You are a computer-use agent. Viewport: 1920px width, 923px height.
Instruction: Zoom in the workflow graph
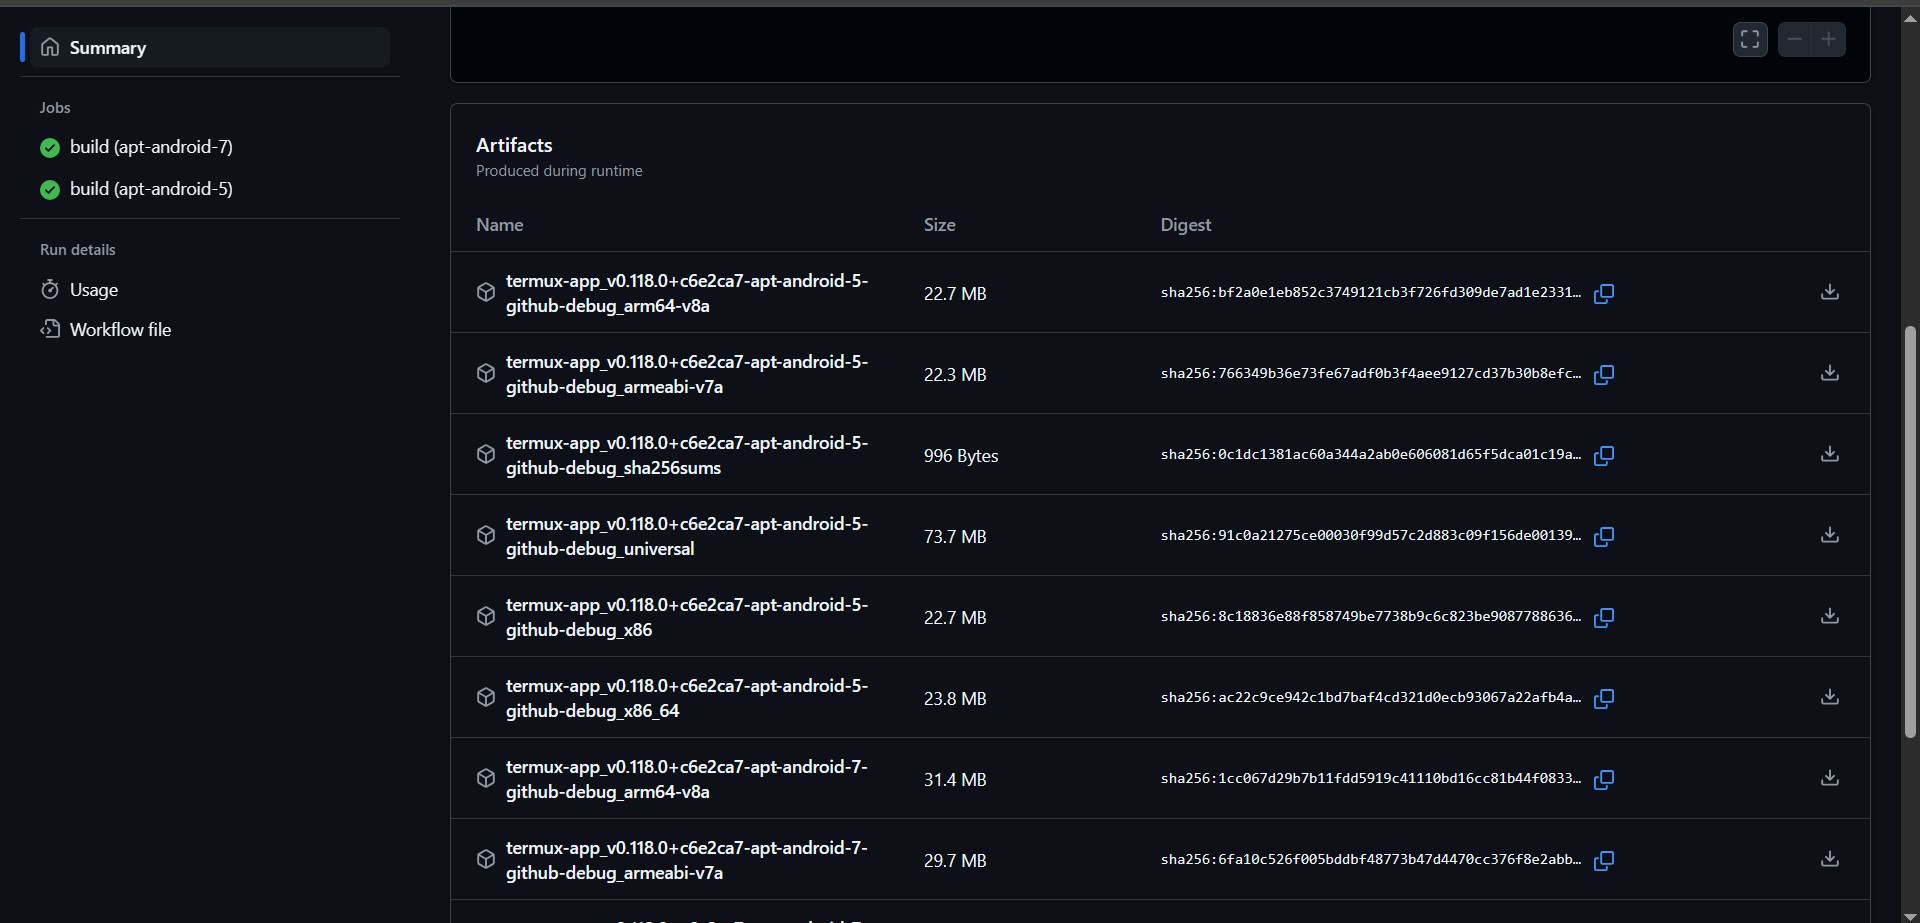point(1829,40)
